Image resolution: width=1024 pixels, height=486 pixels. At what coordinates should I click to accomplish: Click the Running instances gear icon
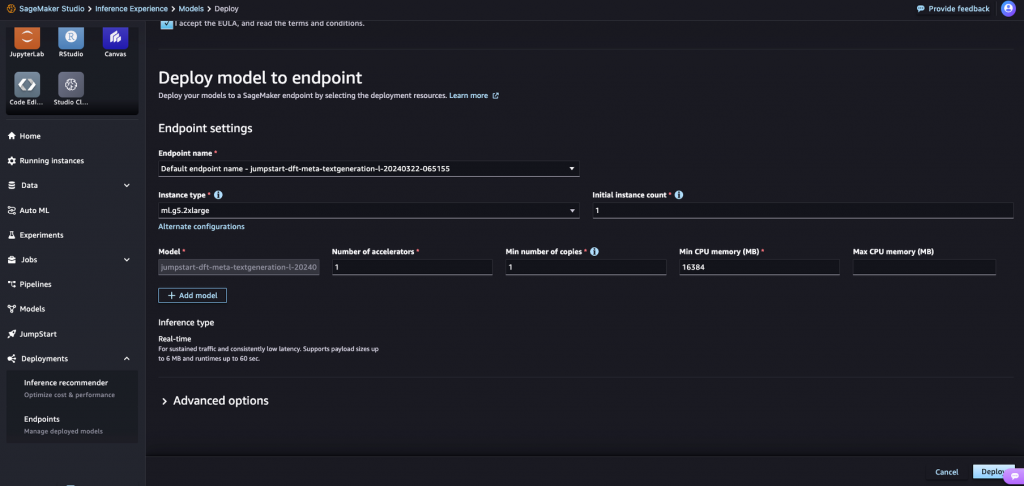[11, 161]
